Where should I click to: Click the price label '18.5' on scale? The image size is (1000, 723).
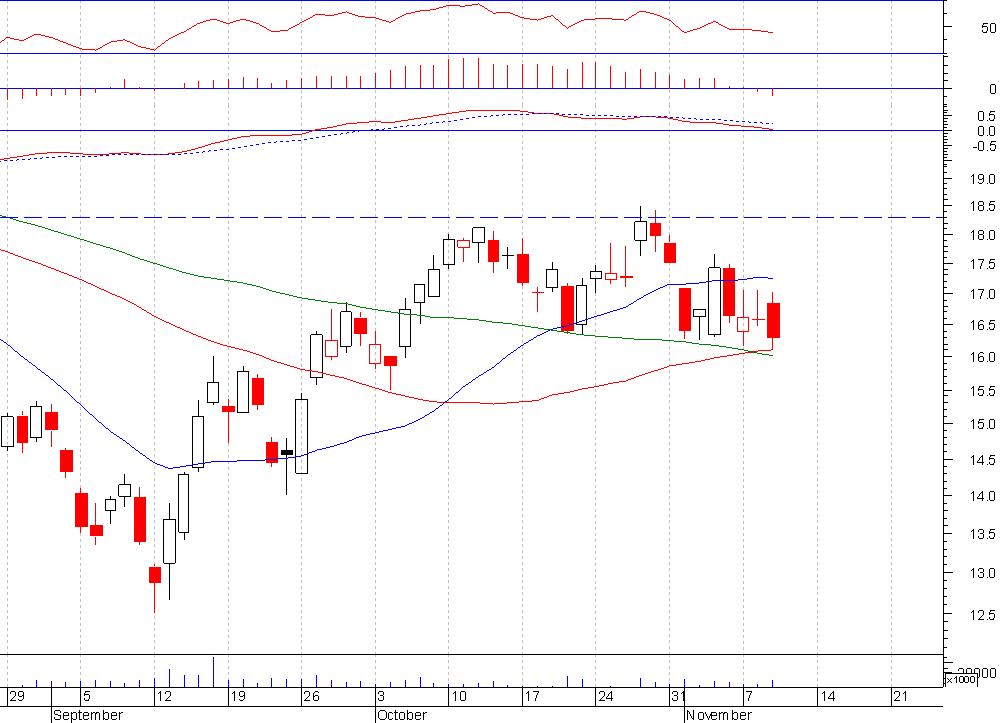coord(982,207)
